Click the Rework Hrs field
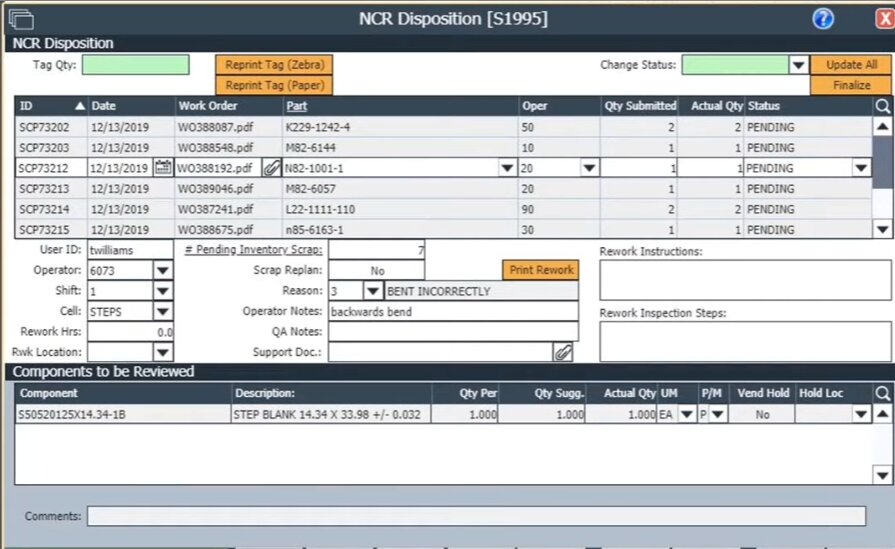The image size is (895, 549). coord(130,332)
